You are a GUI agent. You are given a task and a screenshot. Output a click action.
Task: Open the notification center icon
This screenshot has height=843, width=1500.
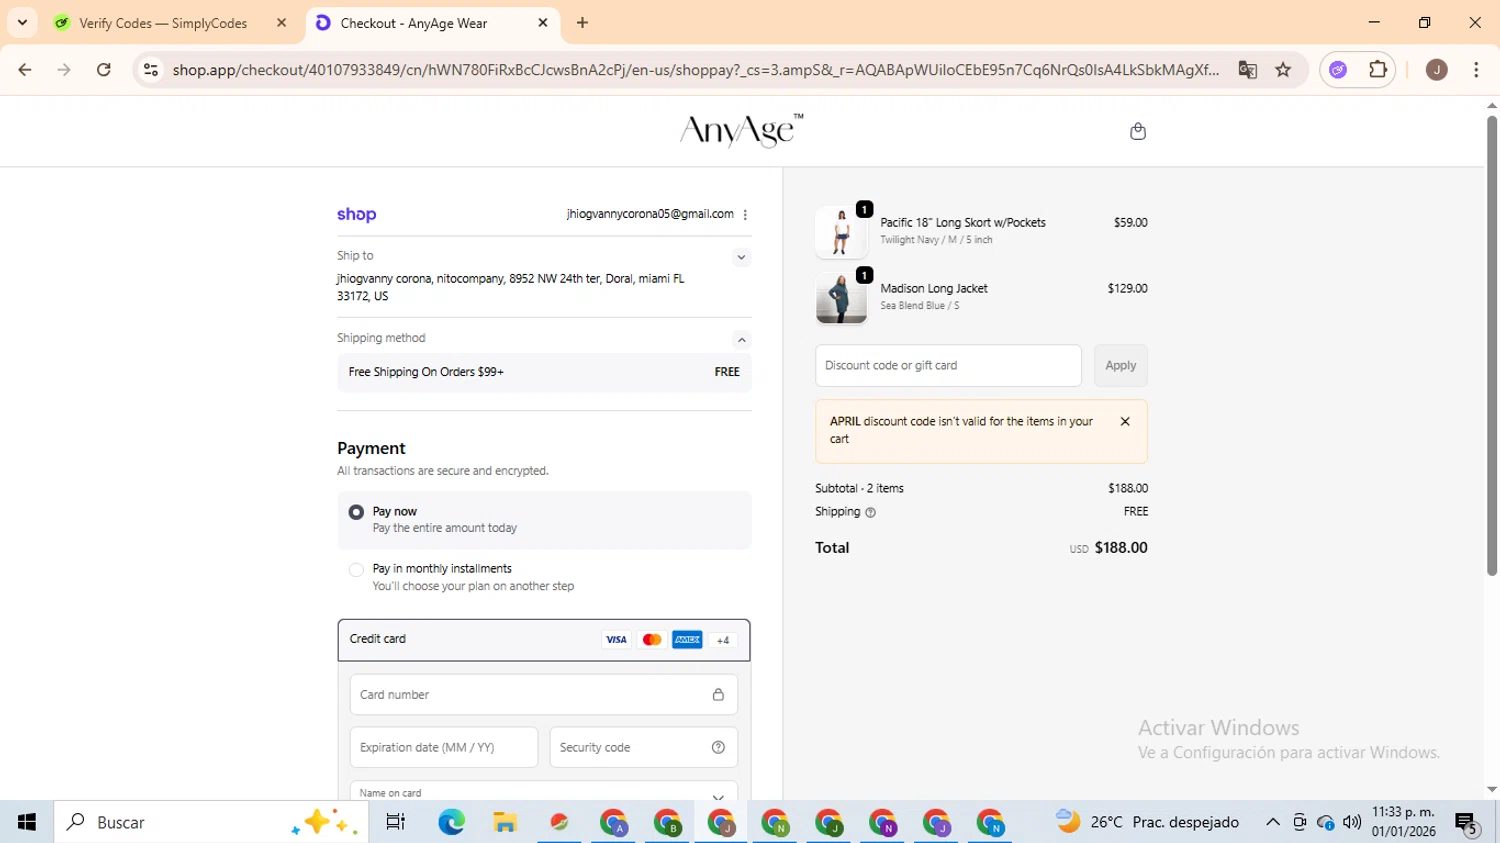[x=1467, y=823]
